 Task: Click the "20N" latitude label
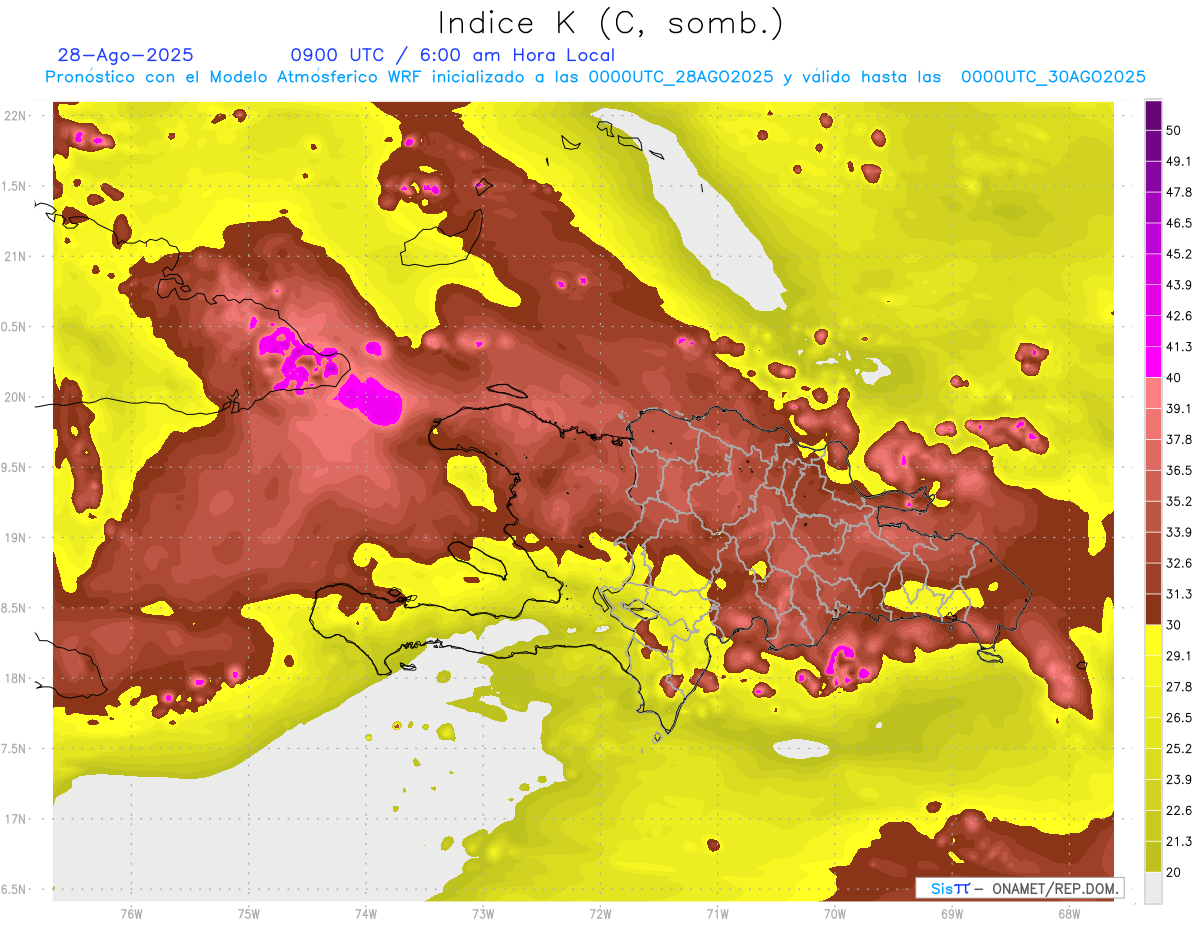tap(16, 397)
